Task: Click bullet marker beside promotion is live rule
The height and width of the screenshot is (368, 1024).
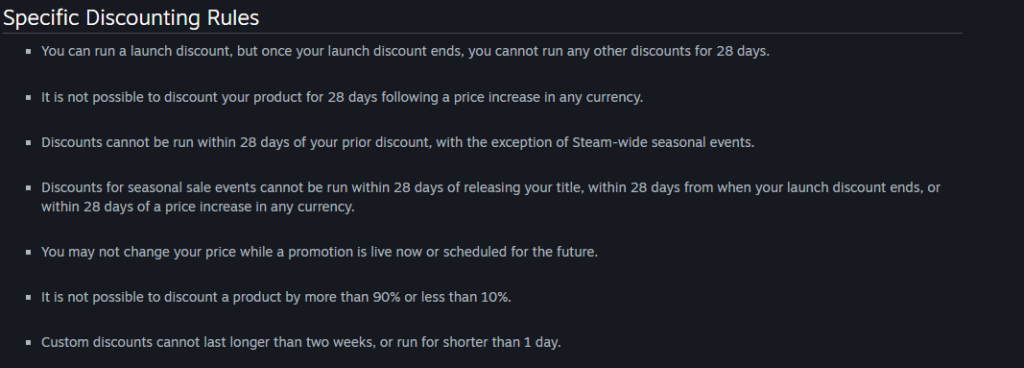Action: pyautogui.click(x=29, y=252)
